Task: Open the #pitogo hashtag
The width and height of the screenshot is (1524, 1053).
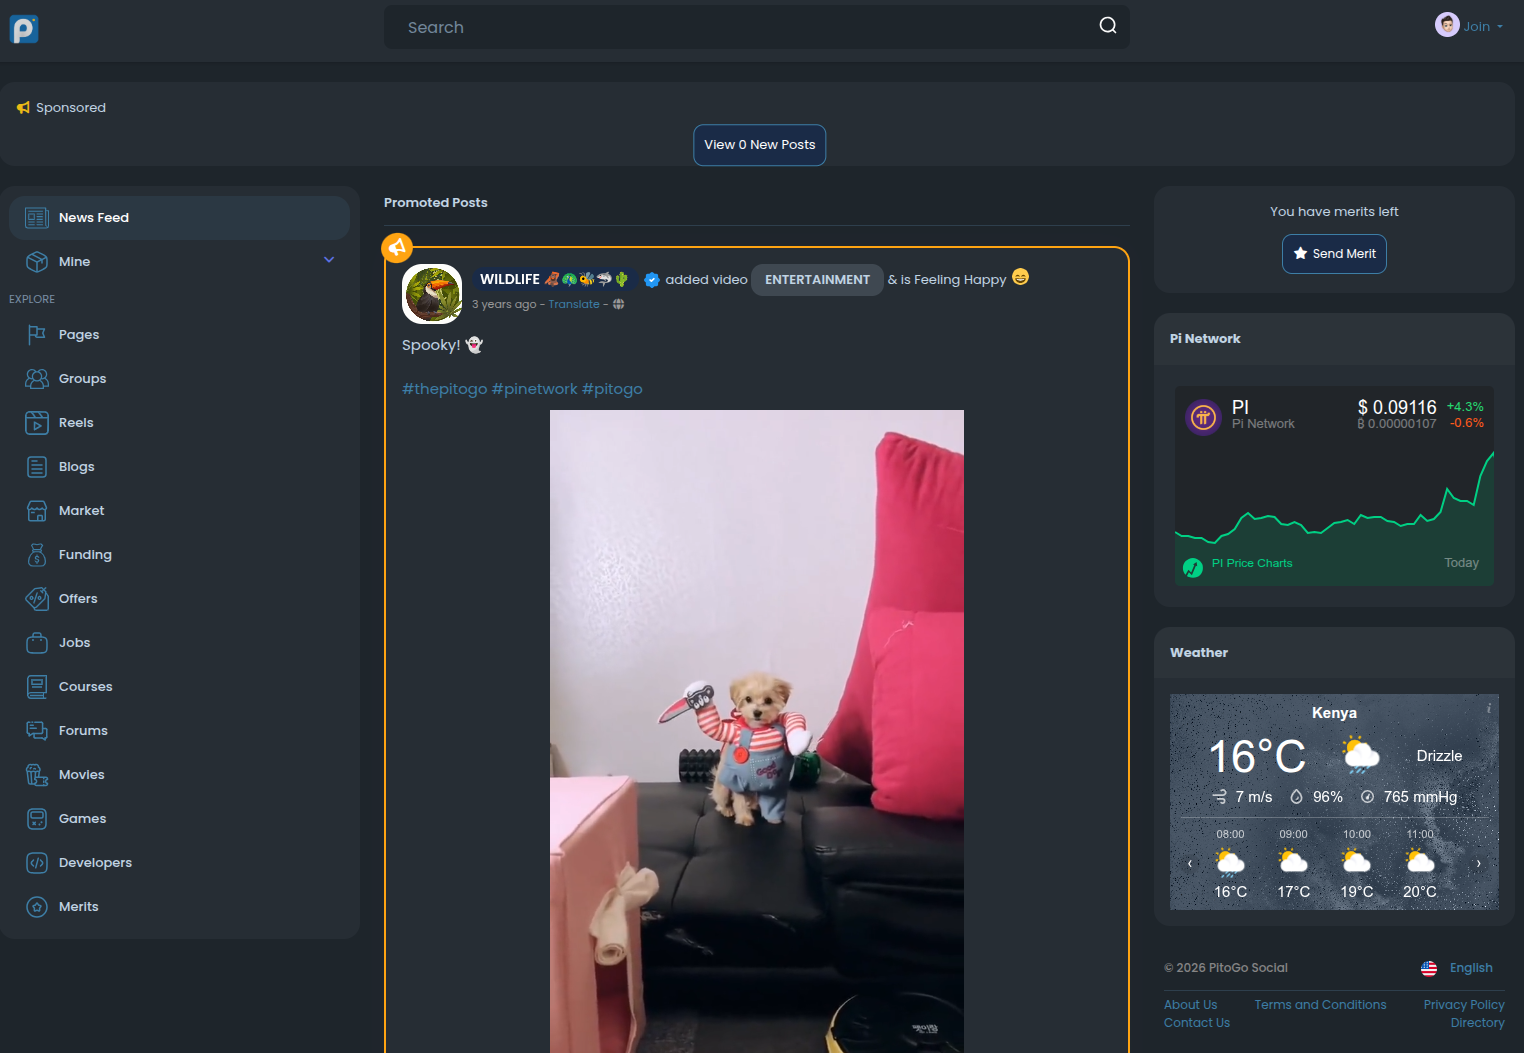Action: click(612, 389)
